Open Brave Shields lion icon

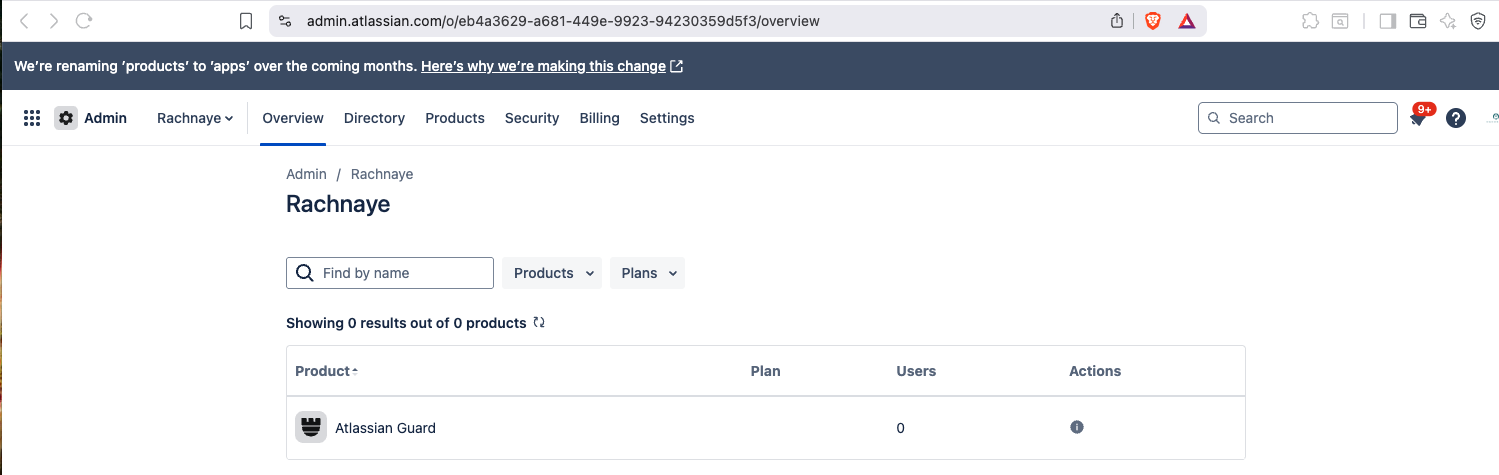tap(1152, 21)
